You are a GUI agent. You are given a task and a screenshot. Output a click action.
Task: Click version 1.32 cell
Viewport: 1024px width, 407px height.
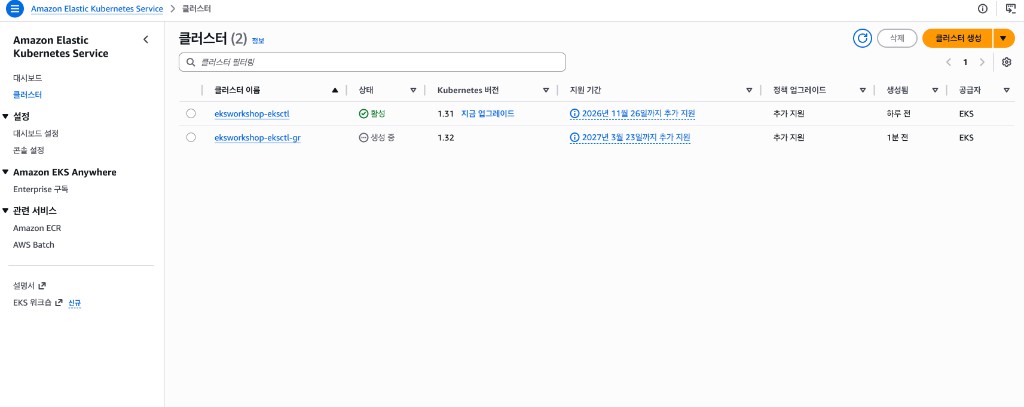click(445, 138)
